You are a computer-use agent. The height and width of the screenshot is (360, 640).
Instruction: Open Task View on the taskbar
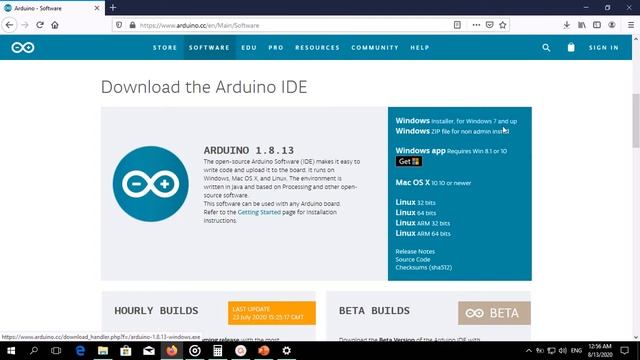(56, 351)
